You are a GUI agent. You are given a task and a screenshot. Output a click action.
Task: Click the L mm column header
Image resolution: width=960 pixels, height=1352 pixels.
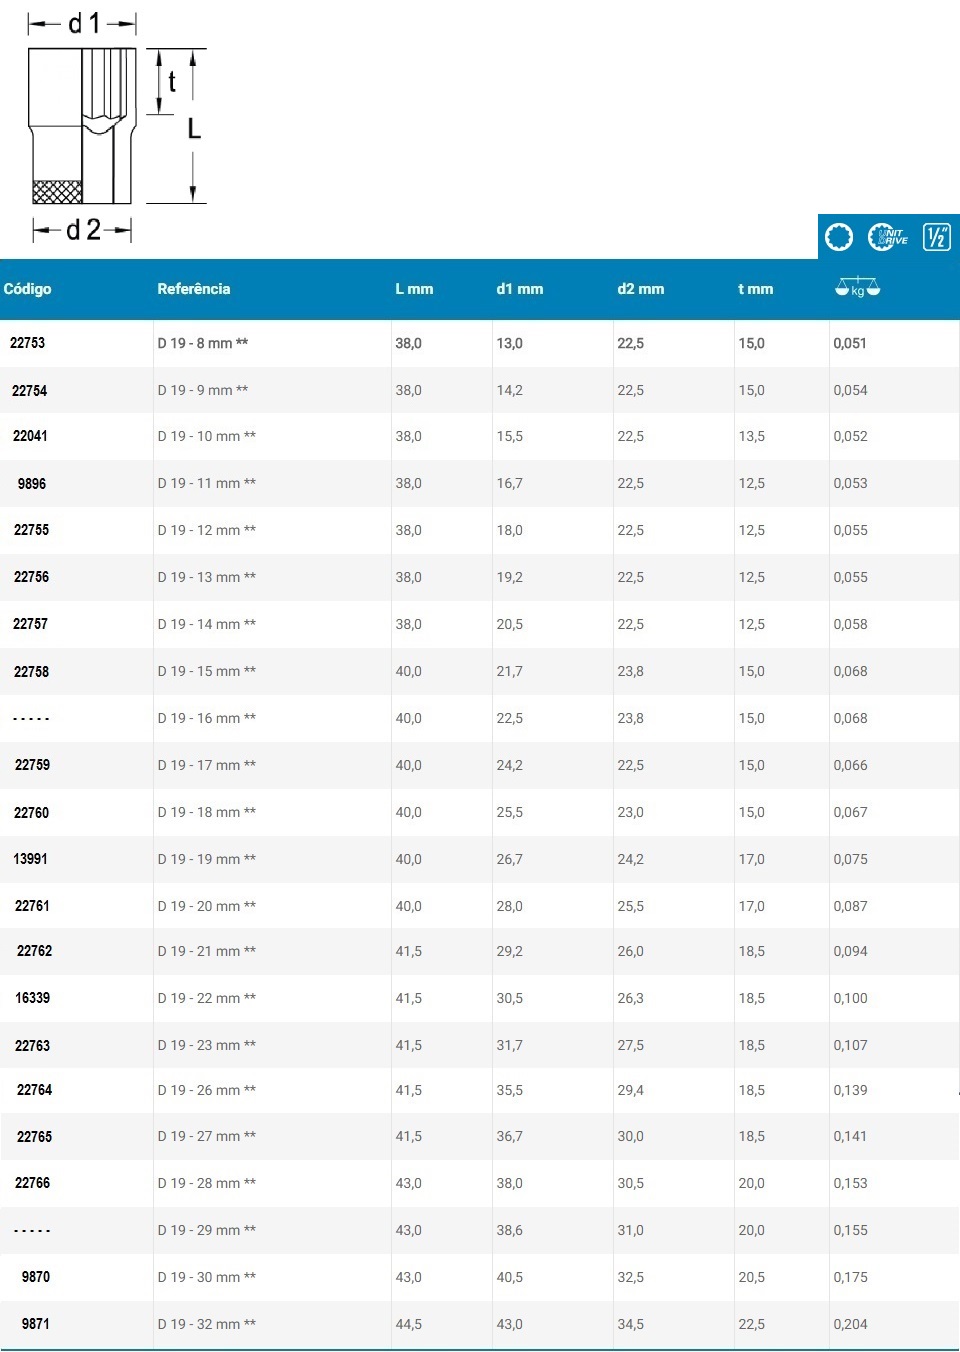click(414, 289)
